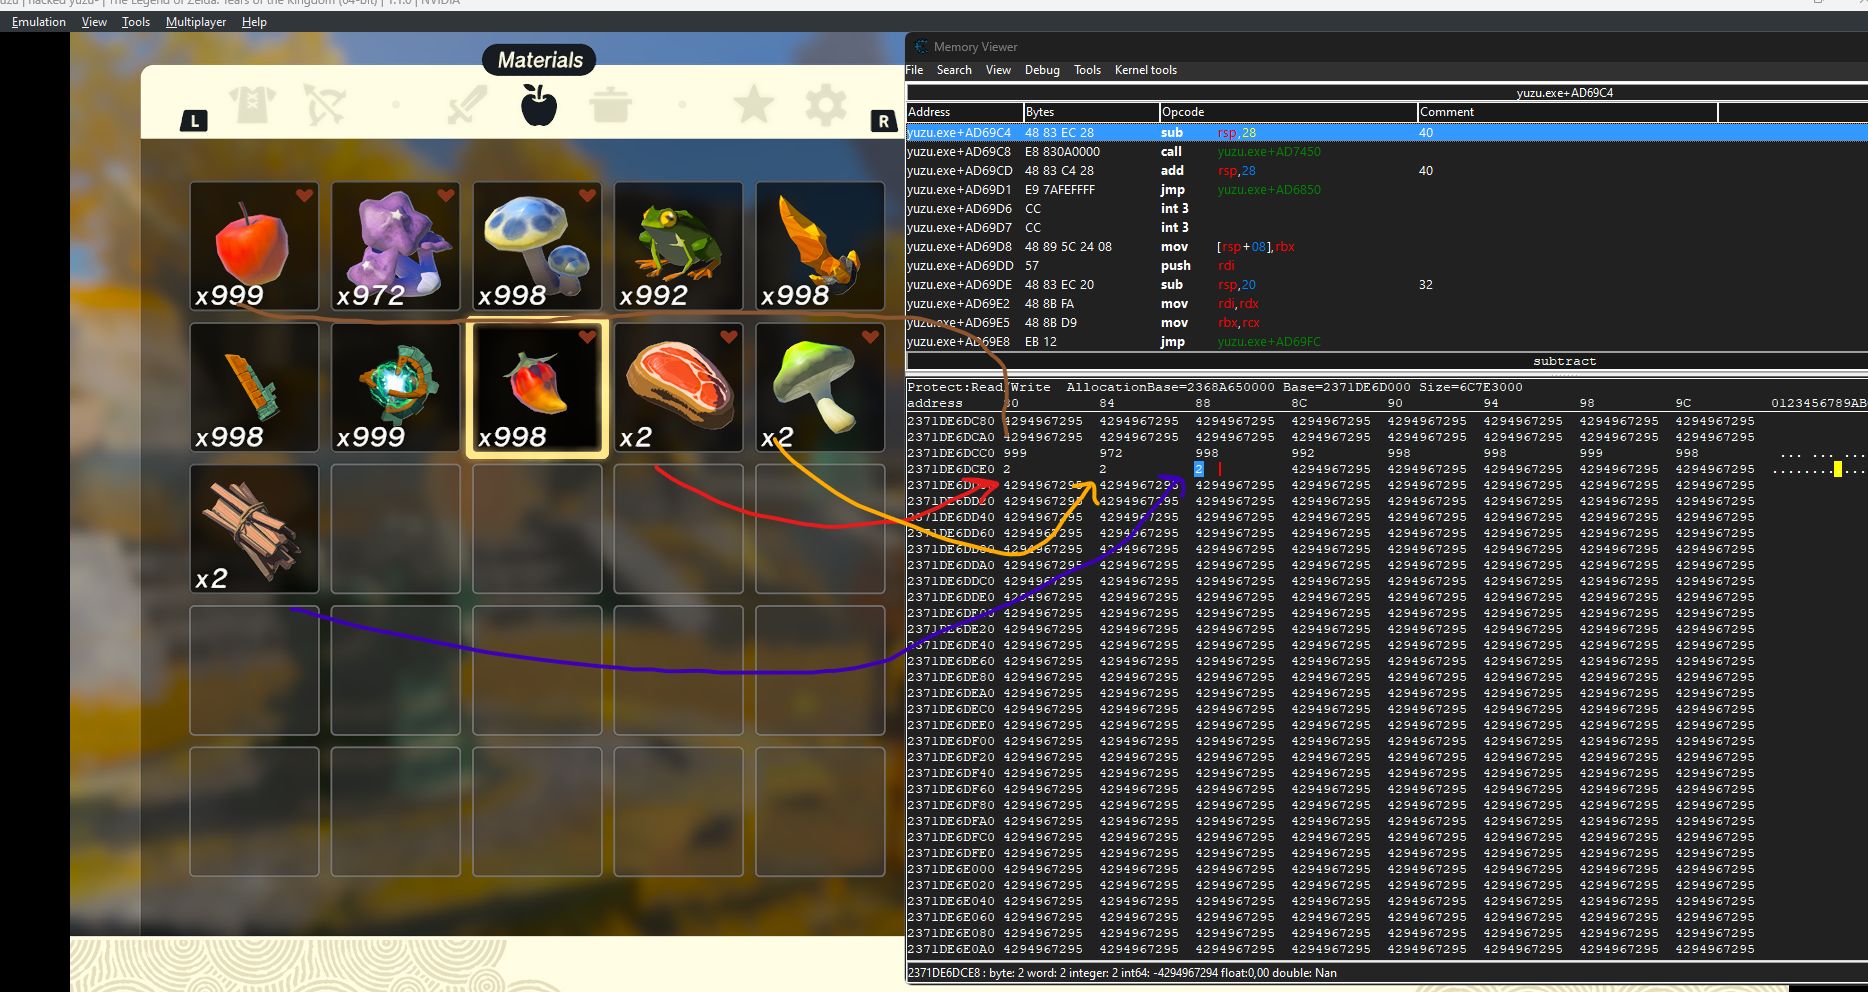Click empty inventory slot beside wood bundle

click(x=396, y=529)
